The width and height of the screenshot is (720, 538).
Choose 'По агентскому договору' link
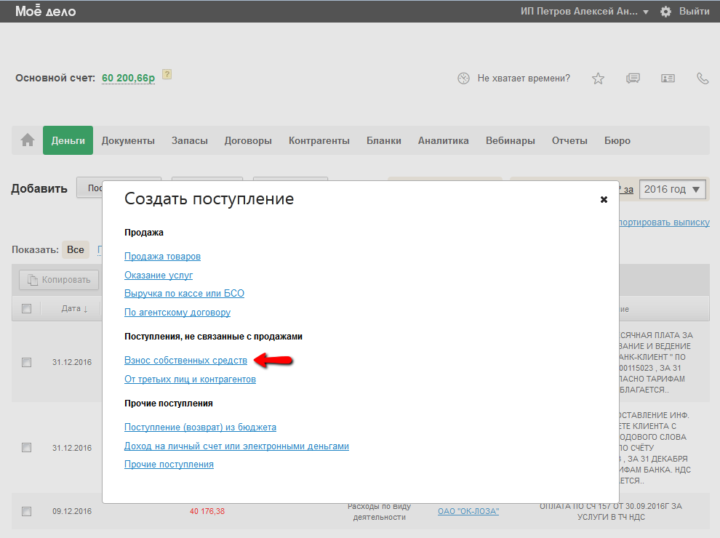[177, 312]
